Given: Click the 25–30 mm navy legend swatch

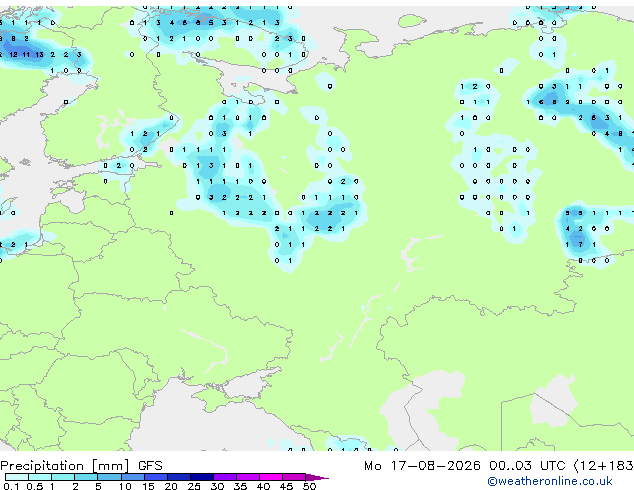Looking at the screenshot, I should pos(201,477).
